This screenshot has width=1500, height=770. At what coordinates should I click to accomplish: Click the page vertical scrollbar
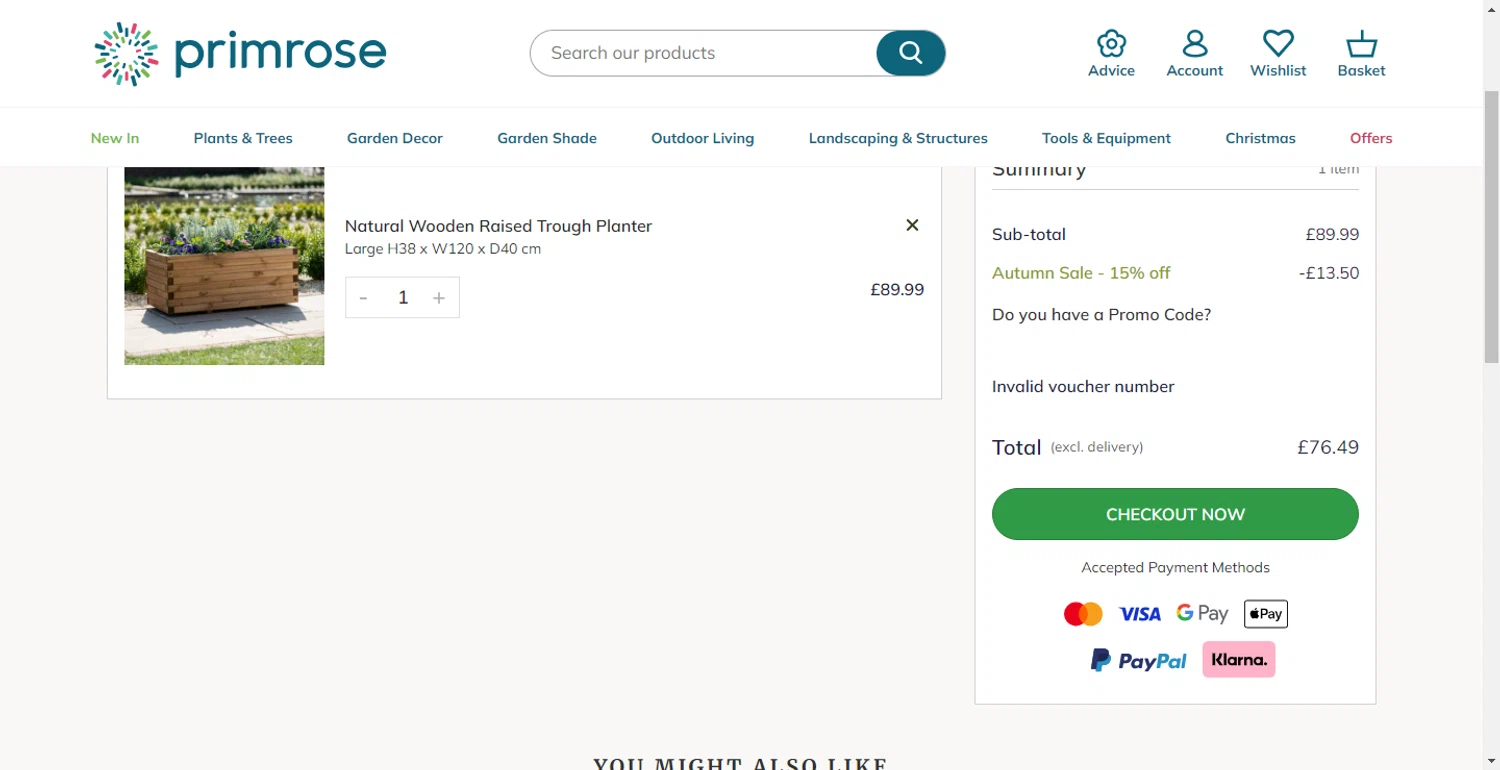1491,400
